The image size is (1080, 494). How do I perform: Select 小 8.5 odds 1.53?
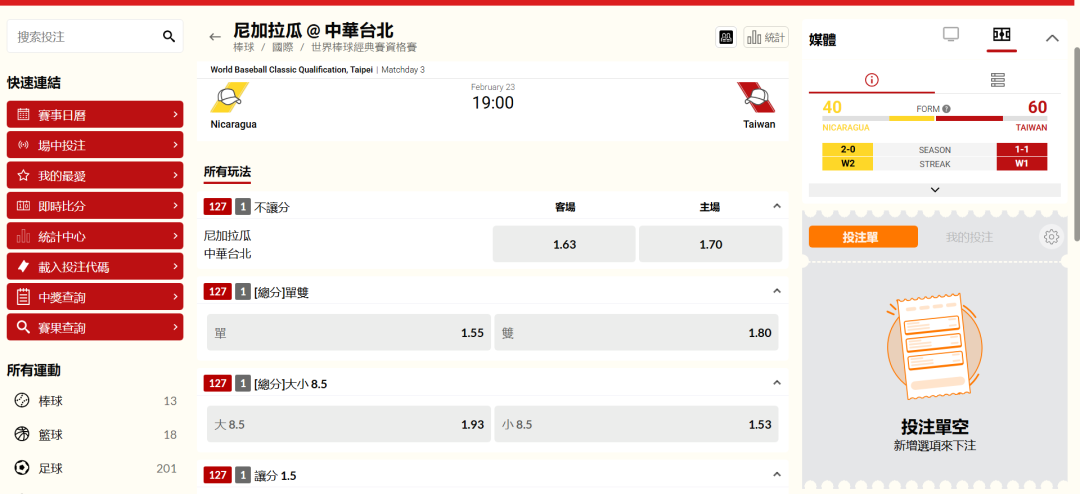[636, 424]
